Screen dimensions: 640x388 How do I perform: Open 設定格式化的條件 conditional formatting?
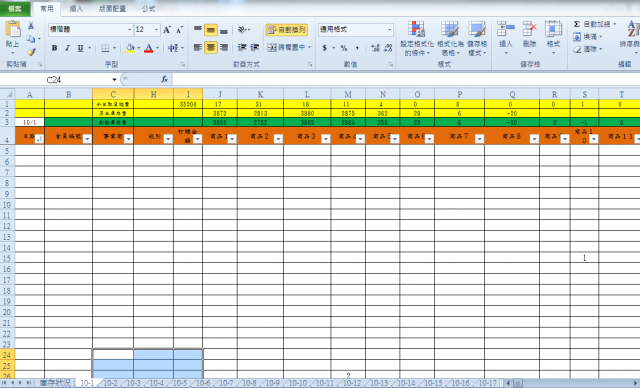click(417, 38)
